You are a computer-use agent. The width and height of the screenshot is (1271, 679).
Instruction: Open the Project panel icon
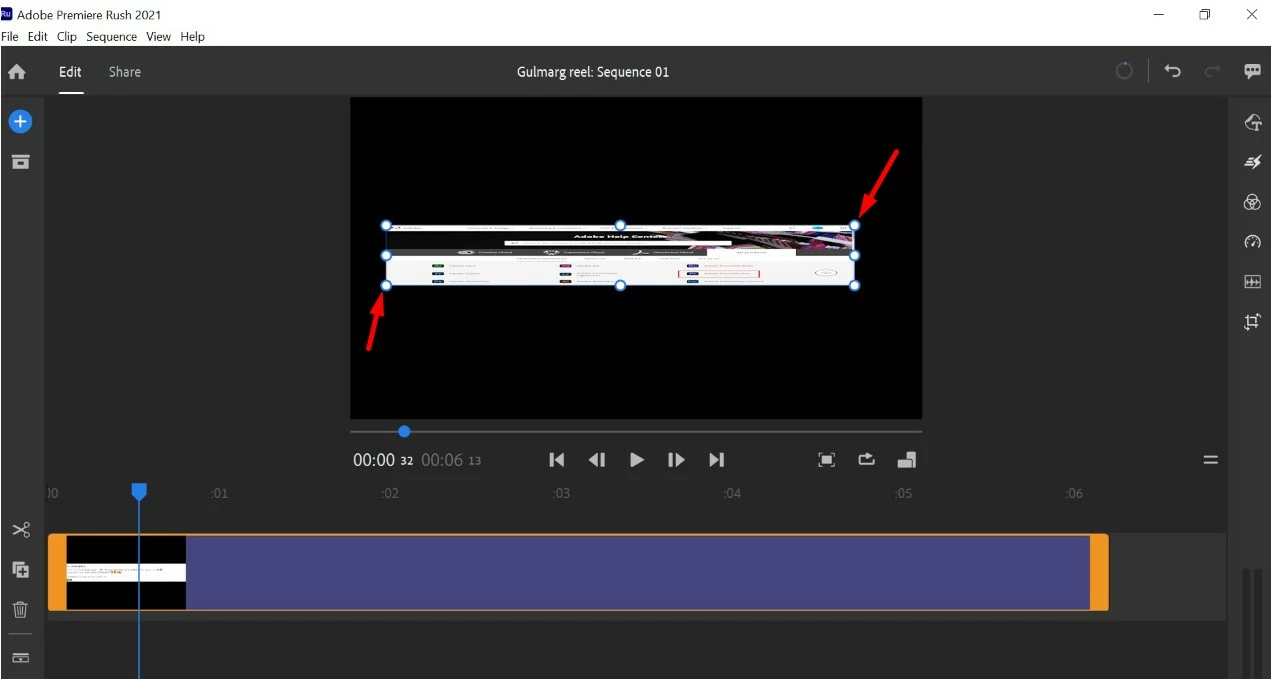pyautogui.click(x=20, y=162)
